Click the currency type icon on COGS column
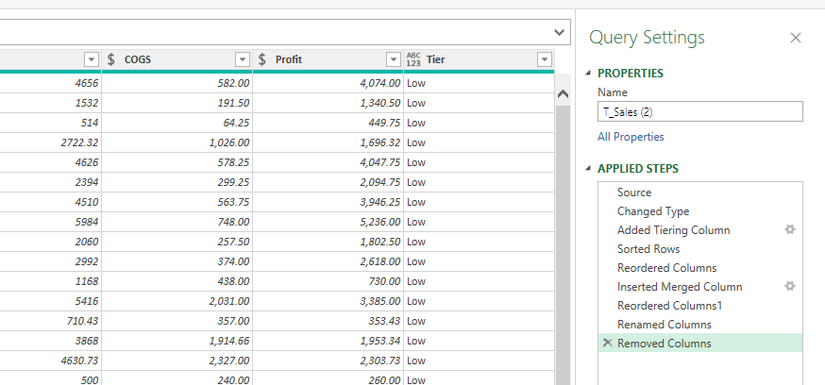The width and height of the screenshot is (825, 385). 111,59
